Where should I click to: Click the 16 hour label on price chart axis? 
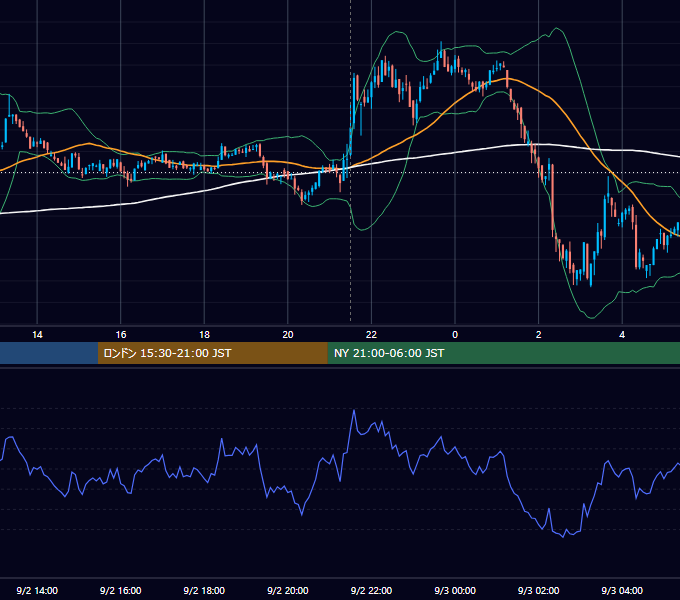click(x=121, y=335)
